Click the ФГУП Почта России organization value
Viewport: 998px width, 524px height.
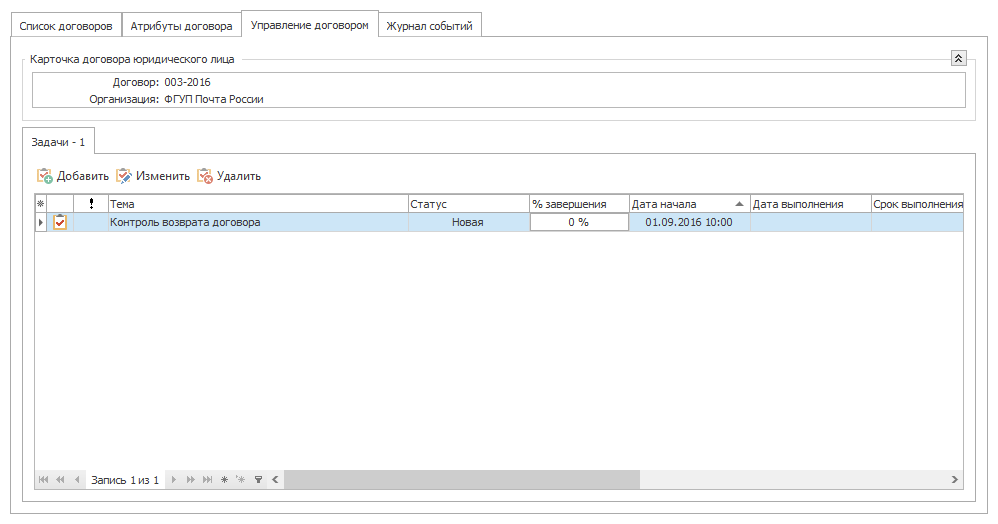tap(214, 99)
